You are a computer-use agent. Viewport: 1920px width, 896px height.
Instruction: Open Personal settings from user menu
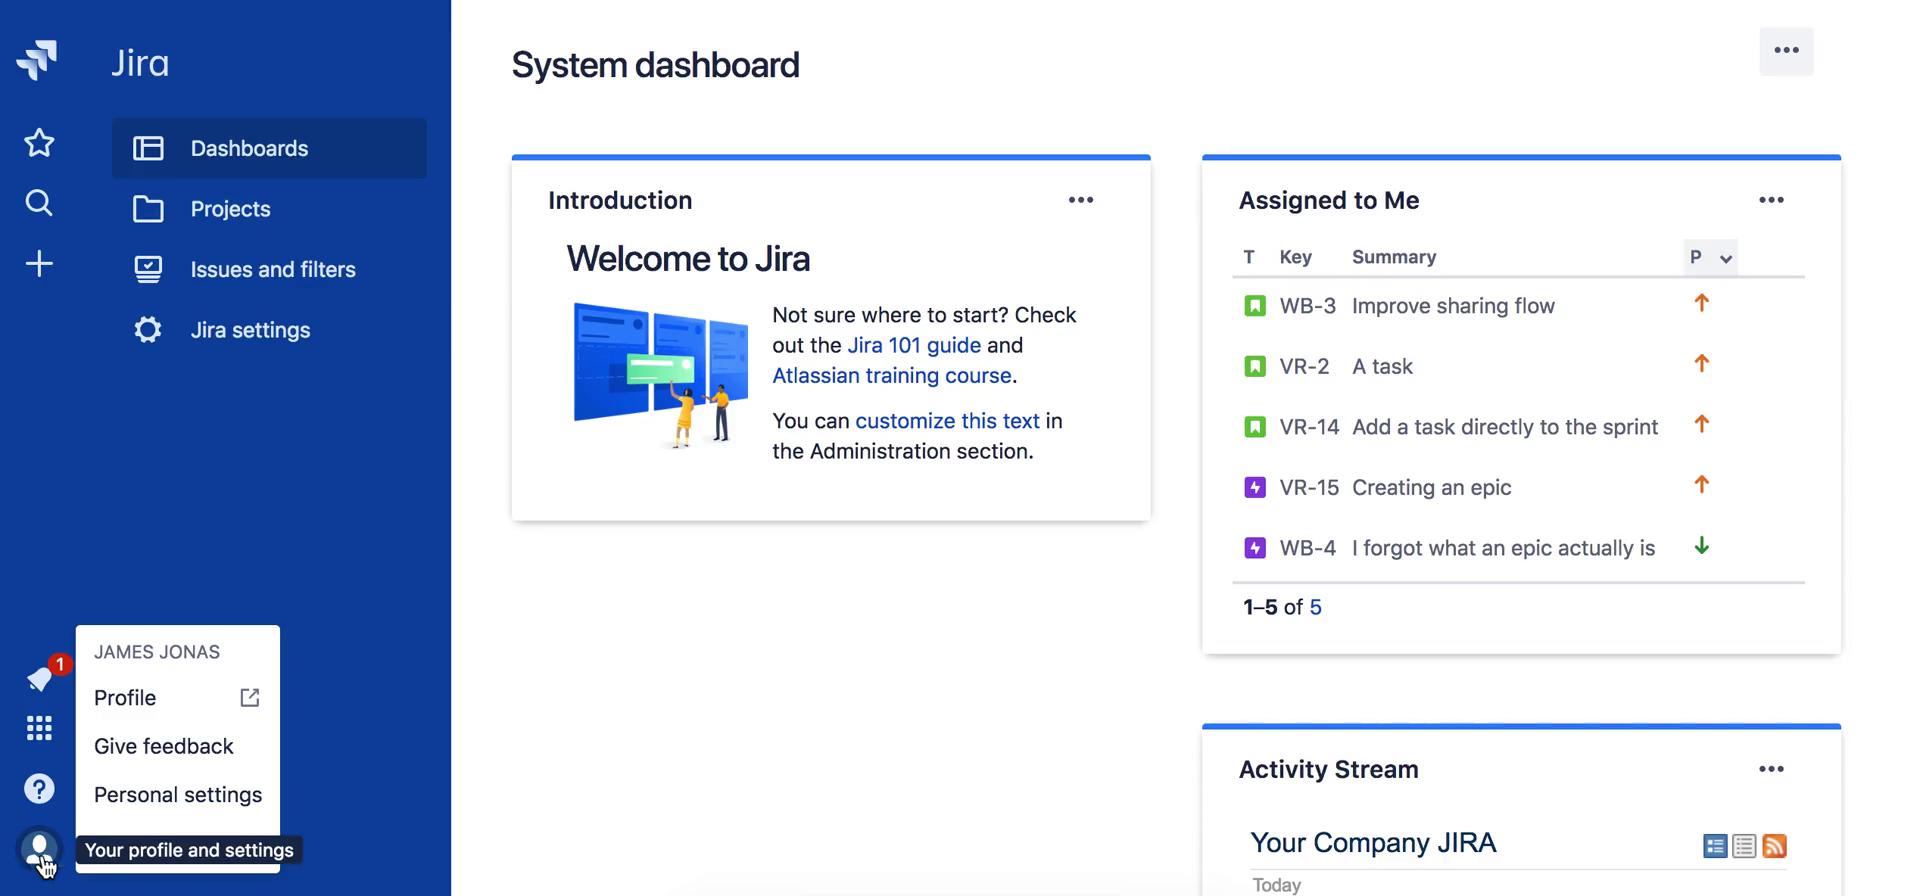click(x=178, y=795)
